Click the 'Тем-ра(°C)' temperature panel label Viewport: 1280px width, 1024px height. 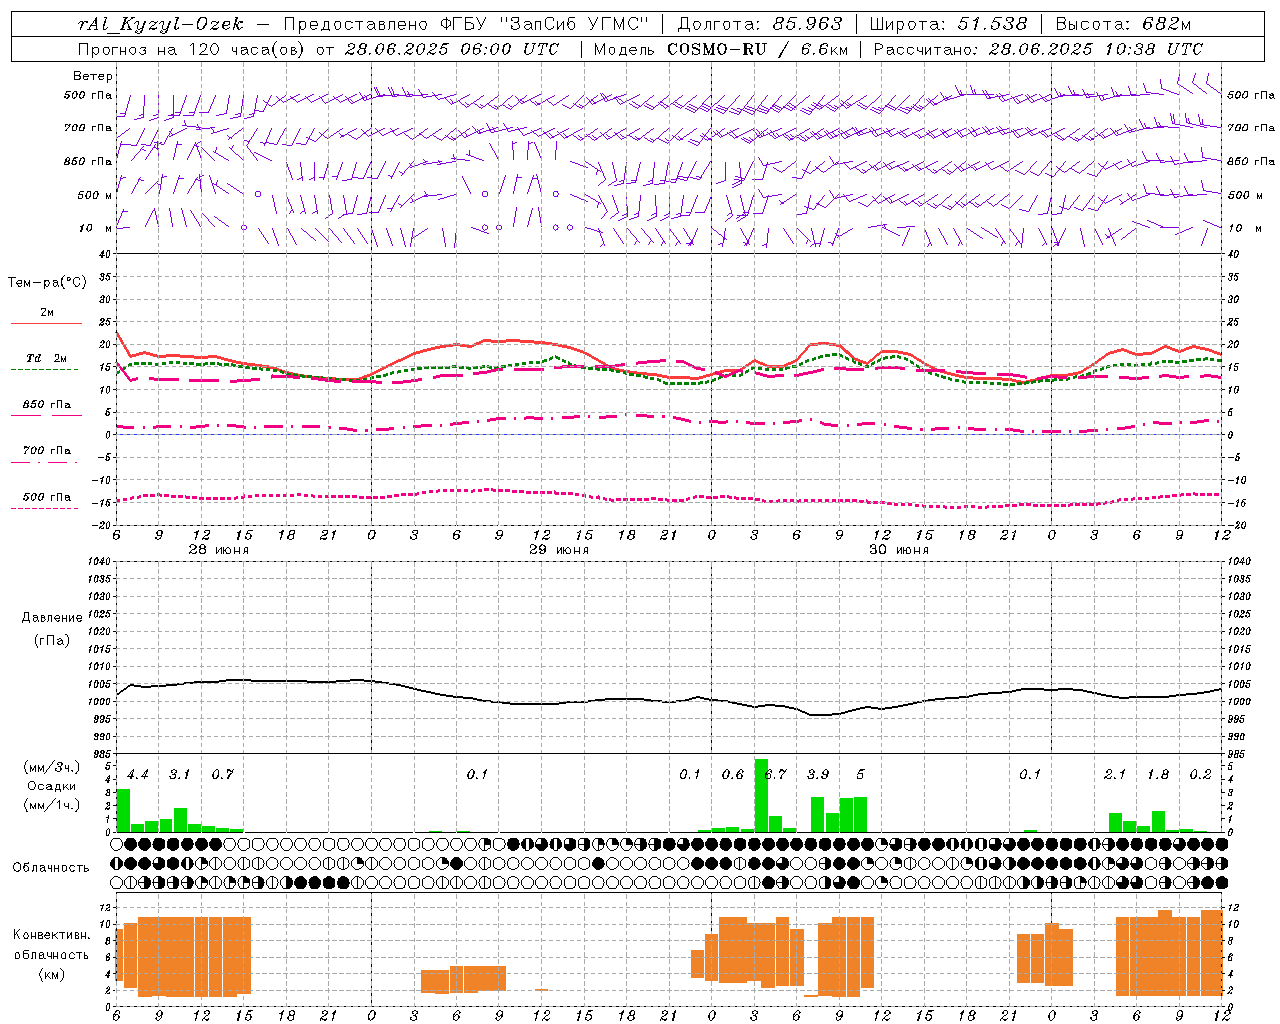tap(47, 283)
